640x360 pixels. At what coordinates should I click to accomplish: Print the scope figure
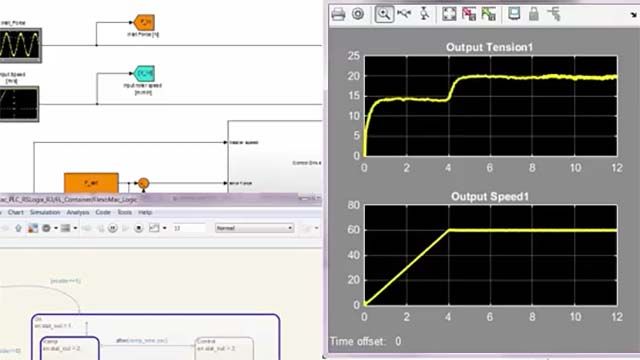[338, 14]
